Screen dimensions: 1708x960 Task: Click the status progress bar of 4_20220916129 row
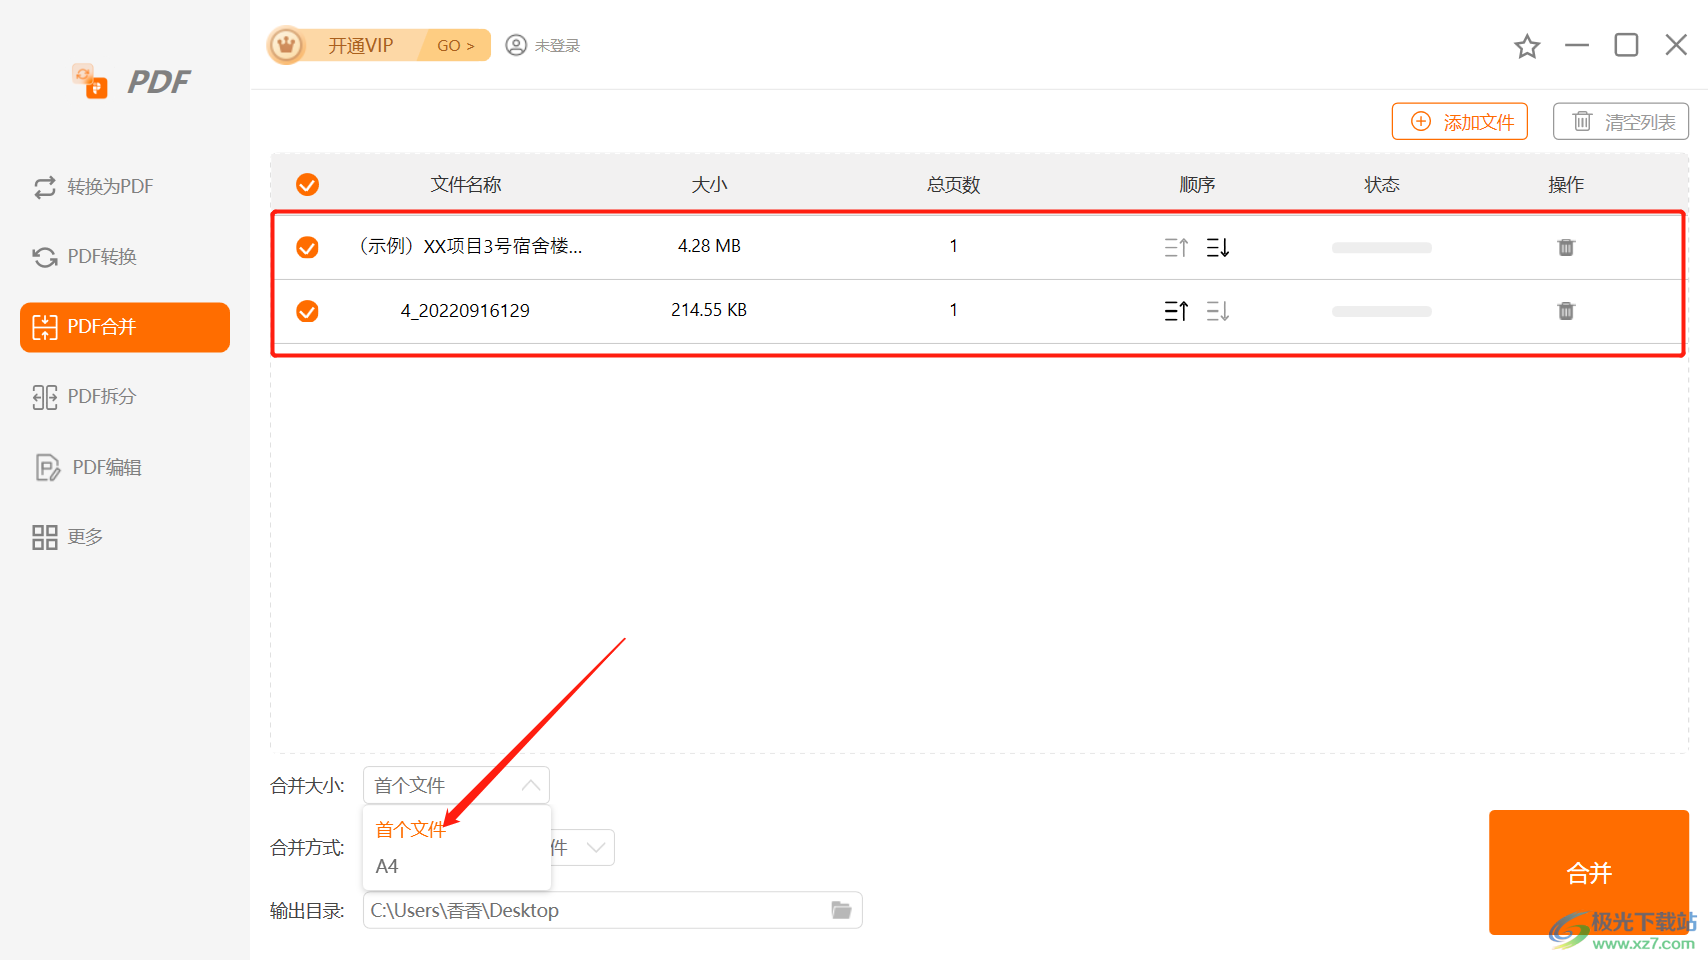(x=1382, y=312)
